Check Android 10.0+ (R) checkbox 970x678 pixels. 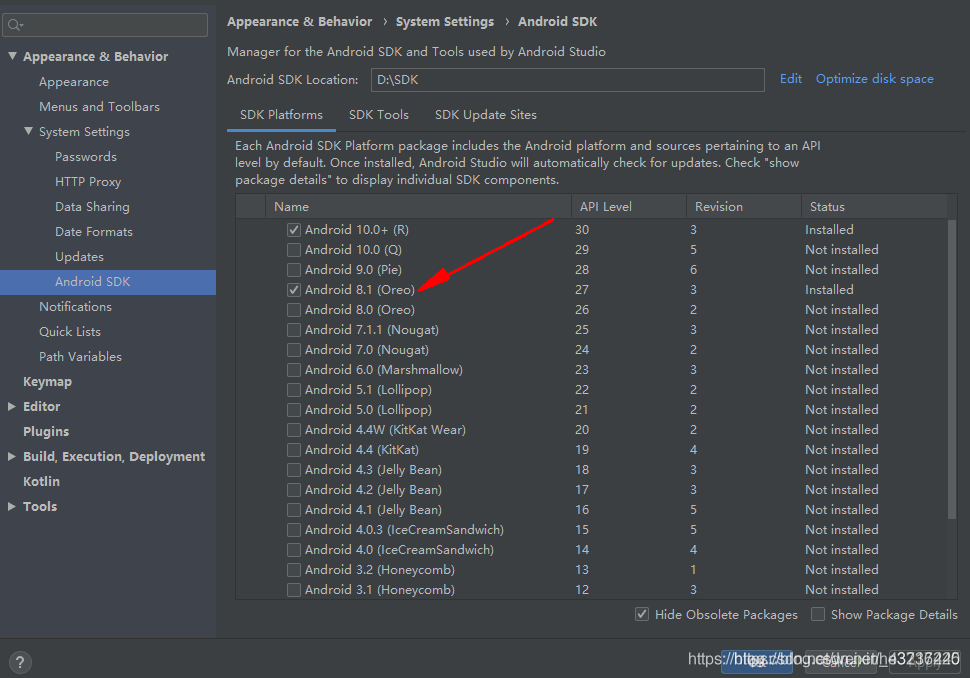point(294,230)
